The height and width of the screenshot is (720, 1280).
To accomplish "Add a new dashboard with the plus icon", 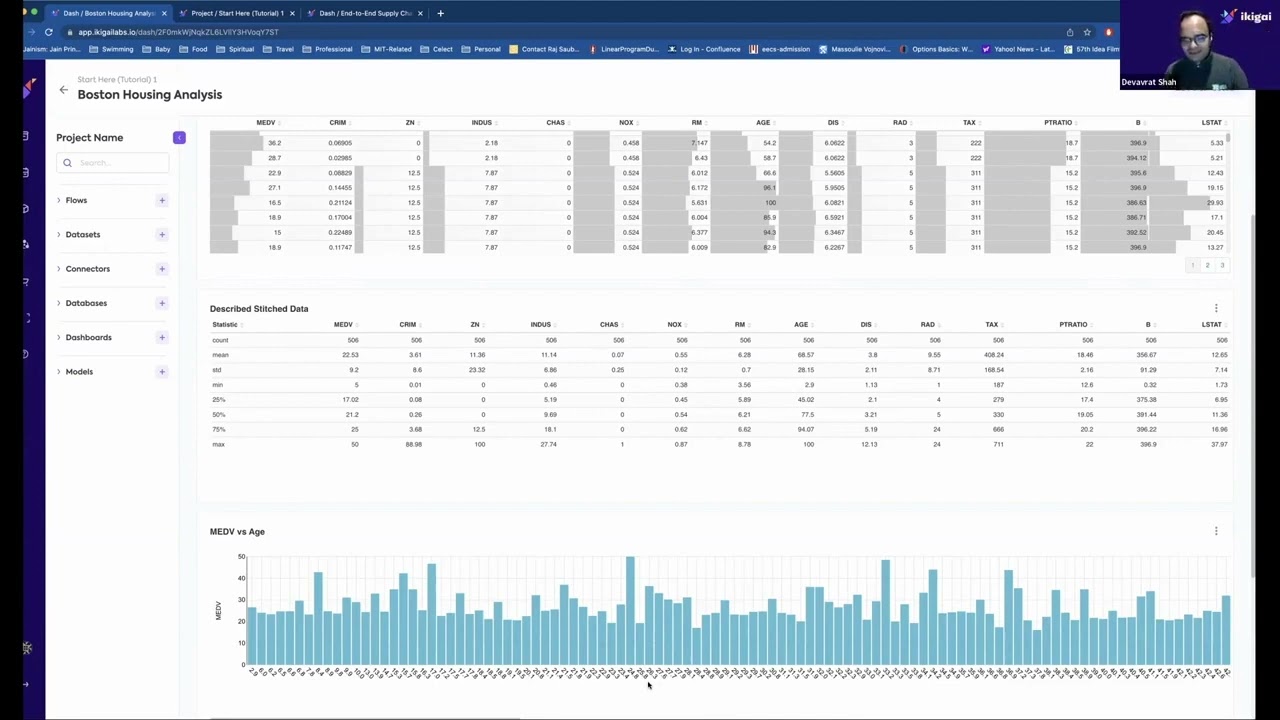I will (162, 337).
